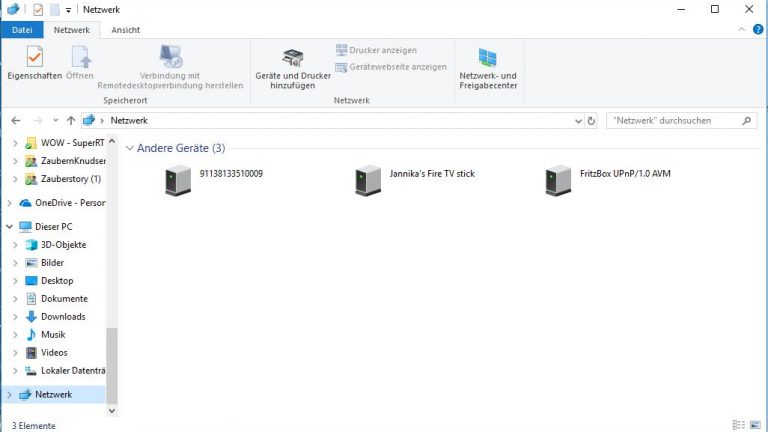Collapse the Dieser PC tree node
This screenshot has width=768, height=432.
click(x=9, y=227)
